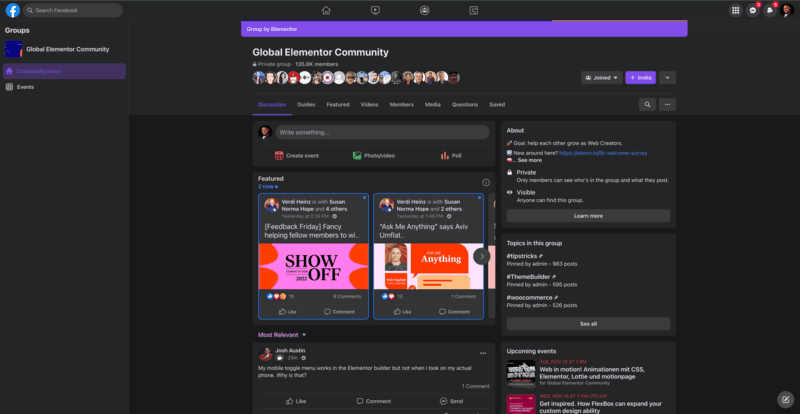Image resolution: width=800 pixels, height=414 pixels.
Task: Like the Ask Me Anything featured post
Action: (x=403, y=311)
